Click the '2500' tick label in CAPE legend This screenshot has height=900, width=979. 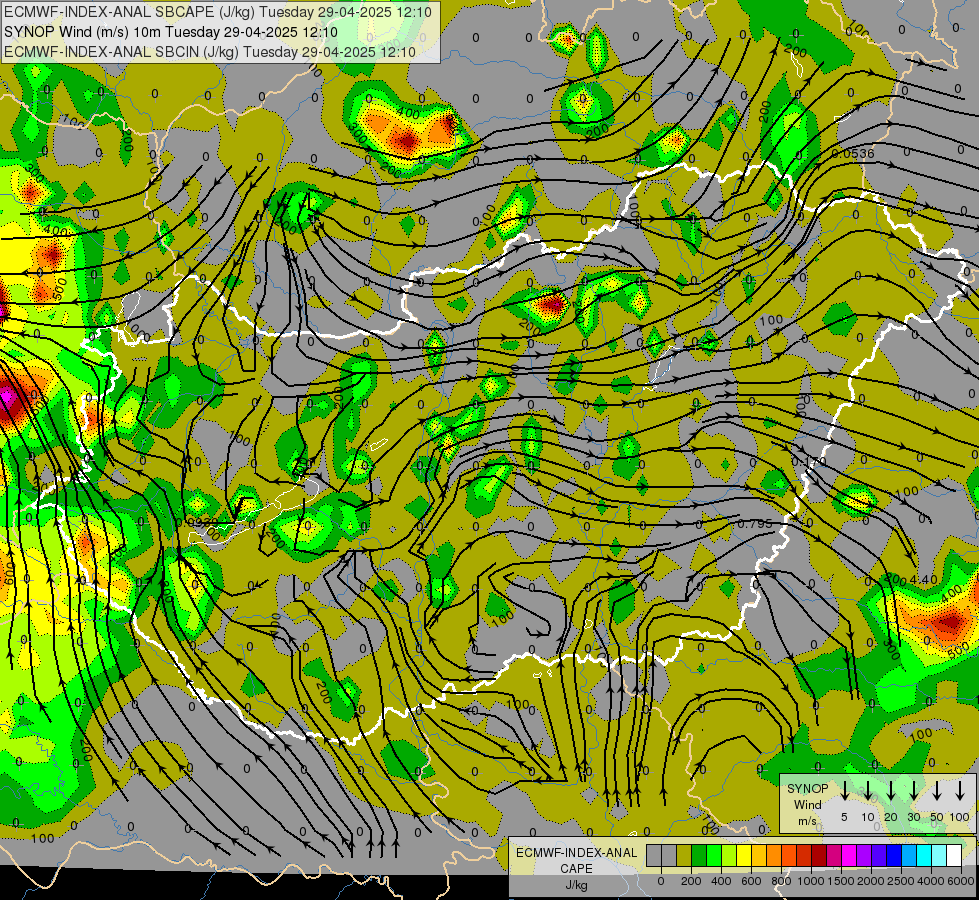pyautogui.click(x=901, y=881)
